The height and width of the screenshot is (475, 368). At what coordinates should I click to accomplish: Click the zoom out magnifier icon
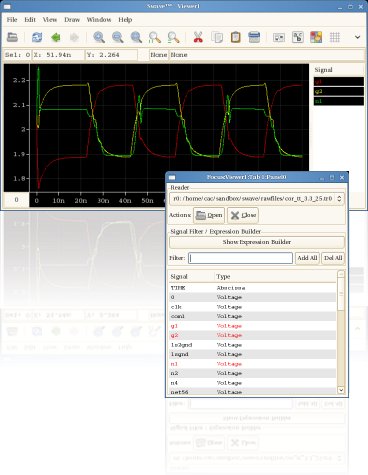point(118,37)
